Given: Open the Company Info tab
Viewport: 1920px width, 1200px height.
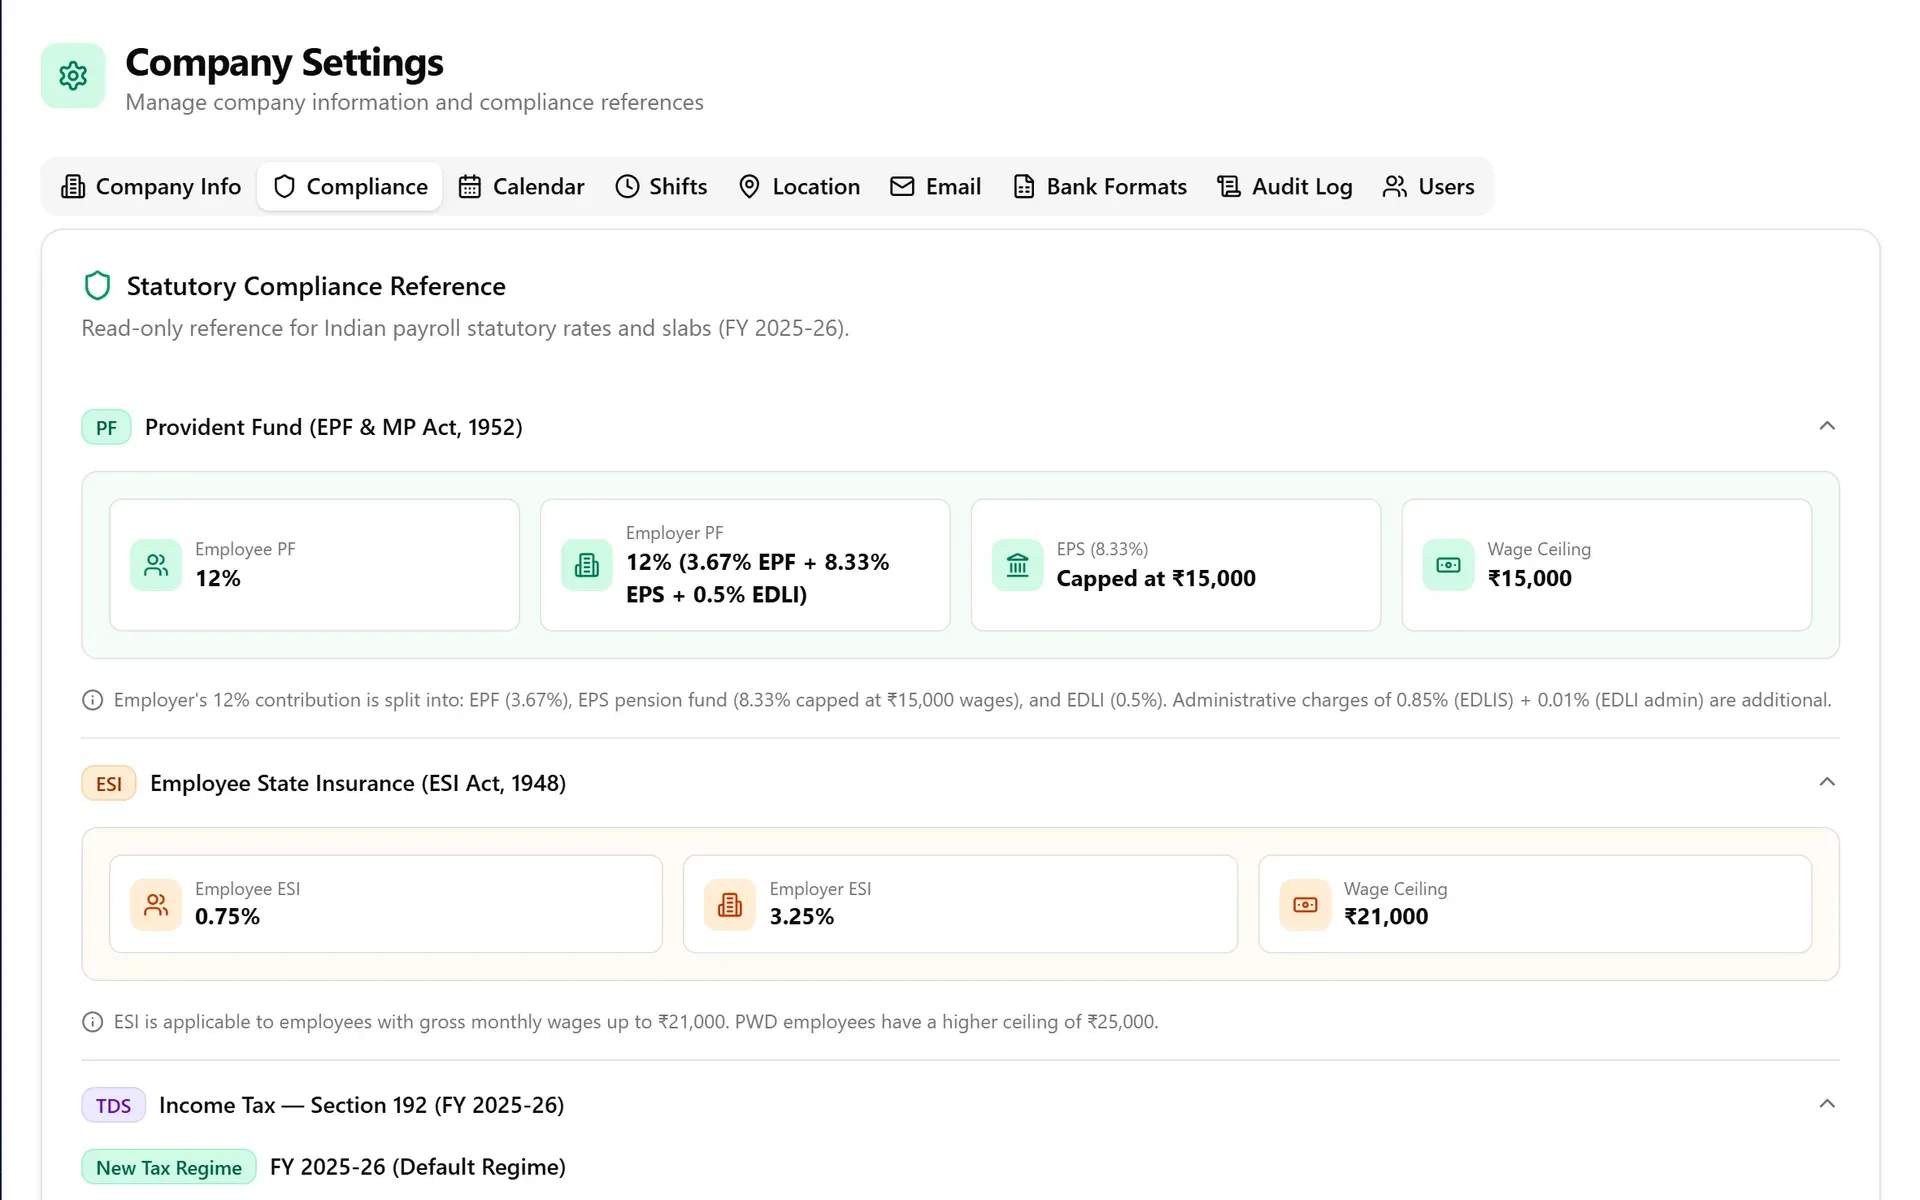Looking at the screenshot, I should pyautogui.click(x=151, y=187).
